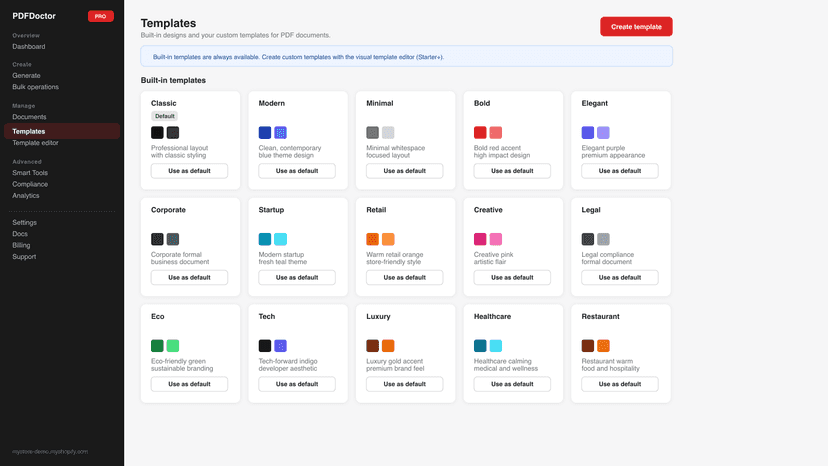Open Bulk operations page
828x466 pixels.
pos(35,87)
